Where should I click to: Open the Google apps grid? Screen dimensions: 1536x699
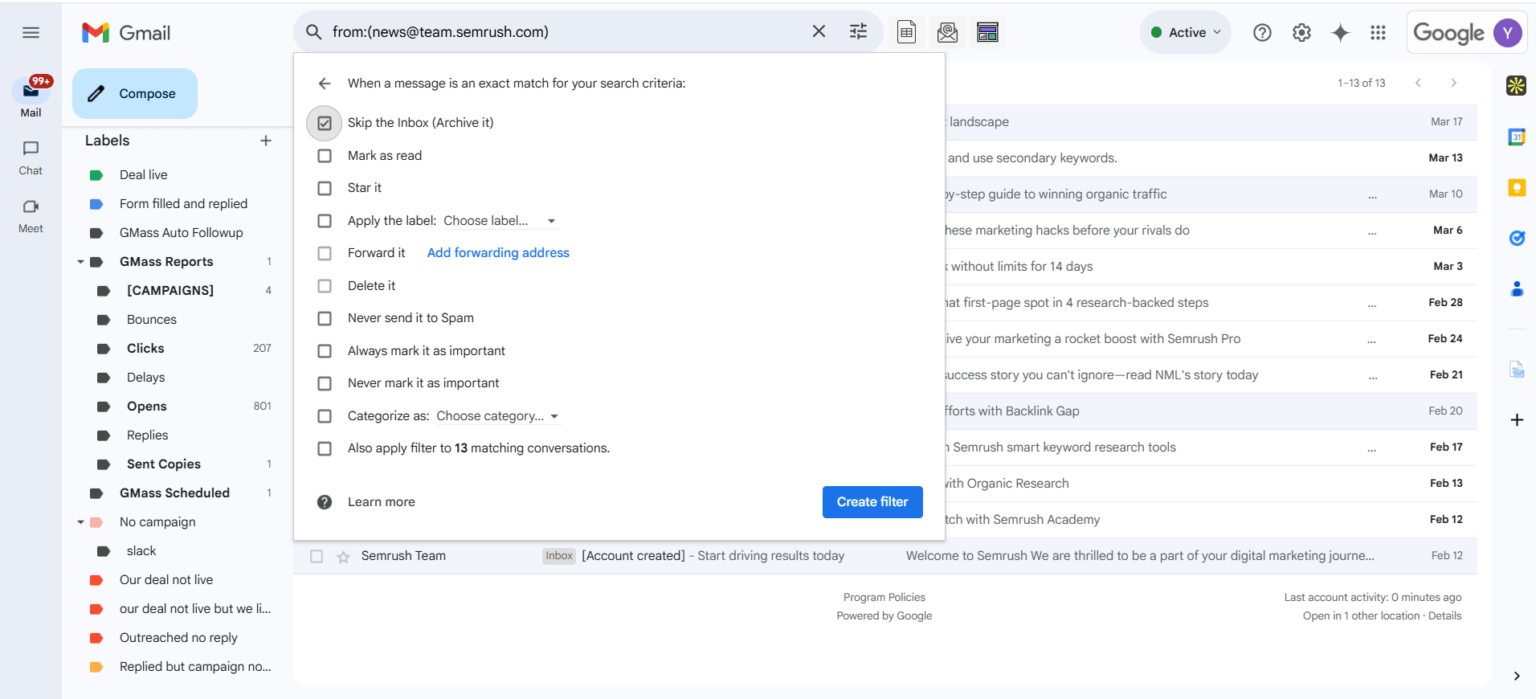1378,31
